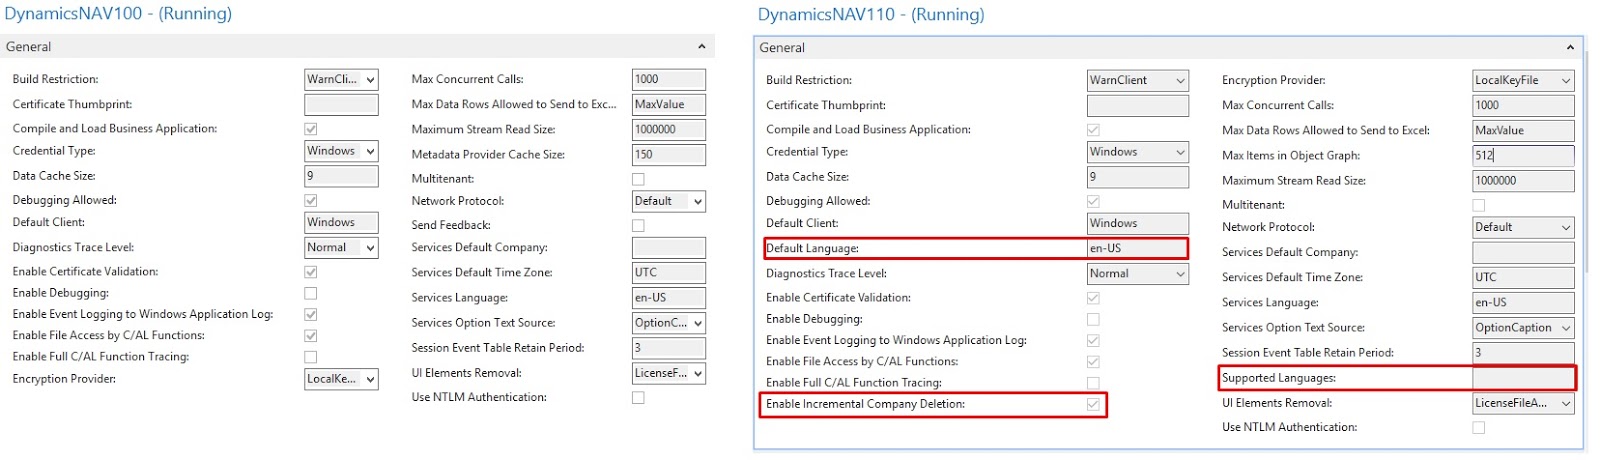The image size is (1600, 460).
Task: Open Diagnostics Trace Level dropdown in DynamicsNAV100
Action: (341, 247)
